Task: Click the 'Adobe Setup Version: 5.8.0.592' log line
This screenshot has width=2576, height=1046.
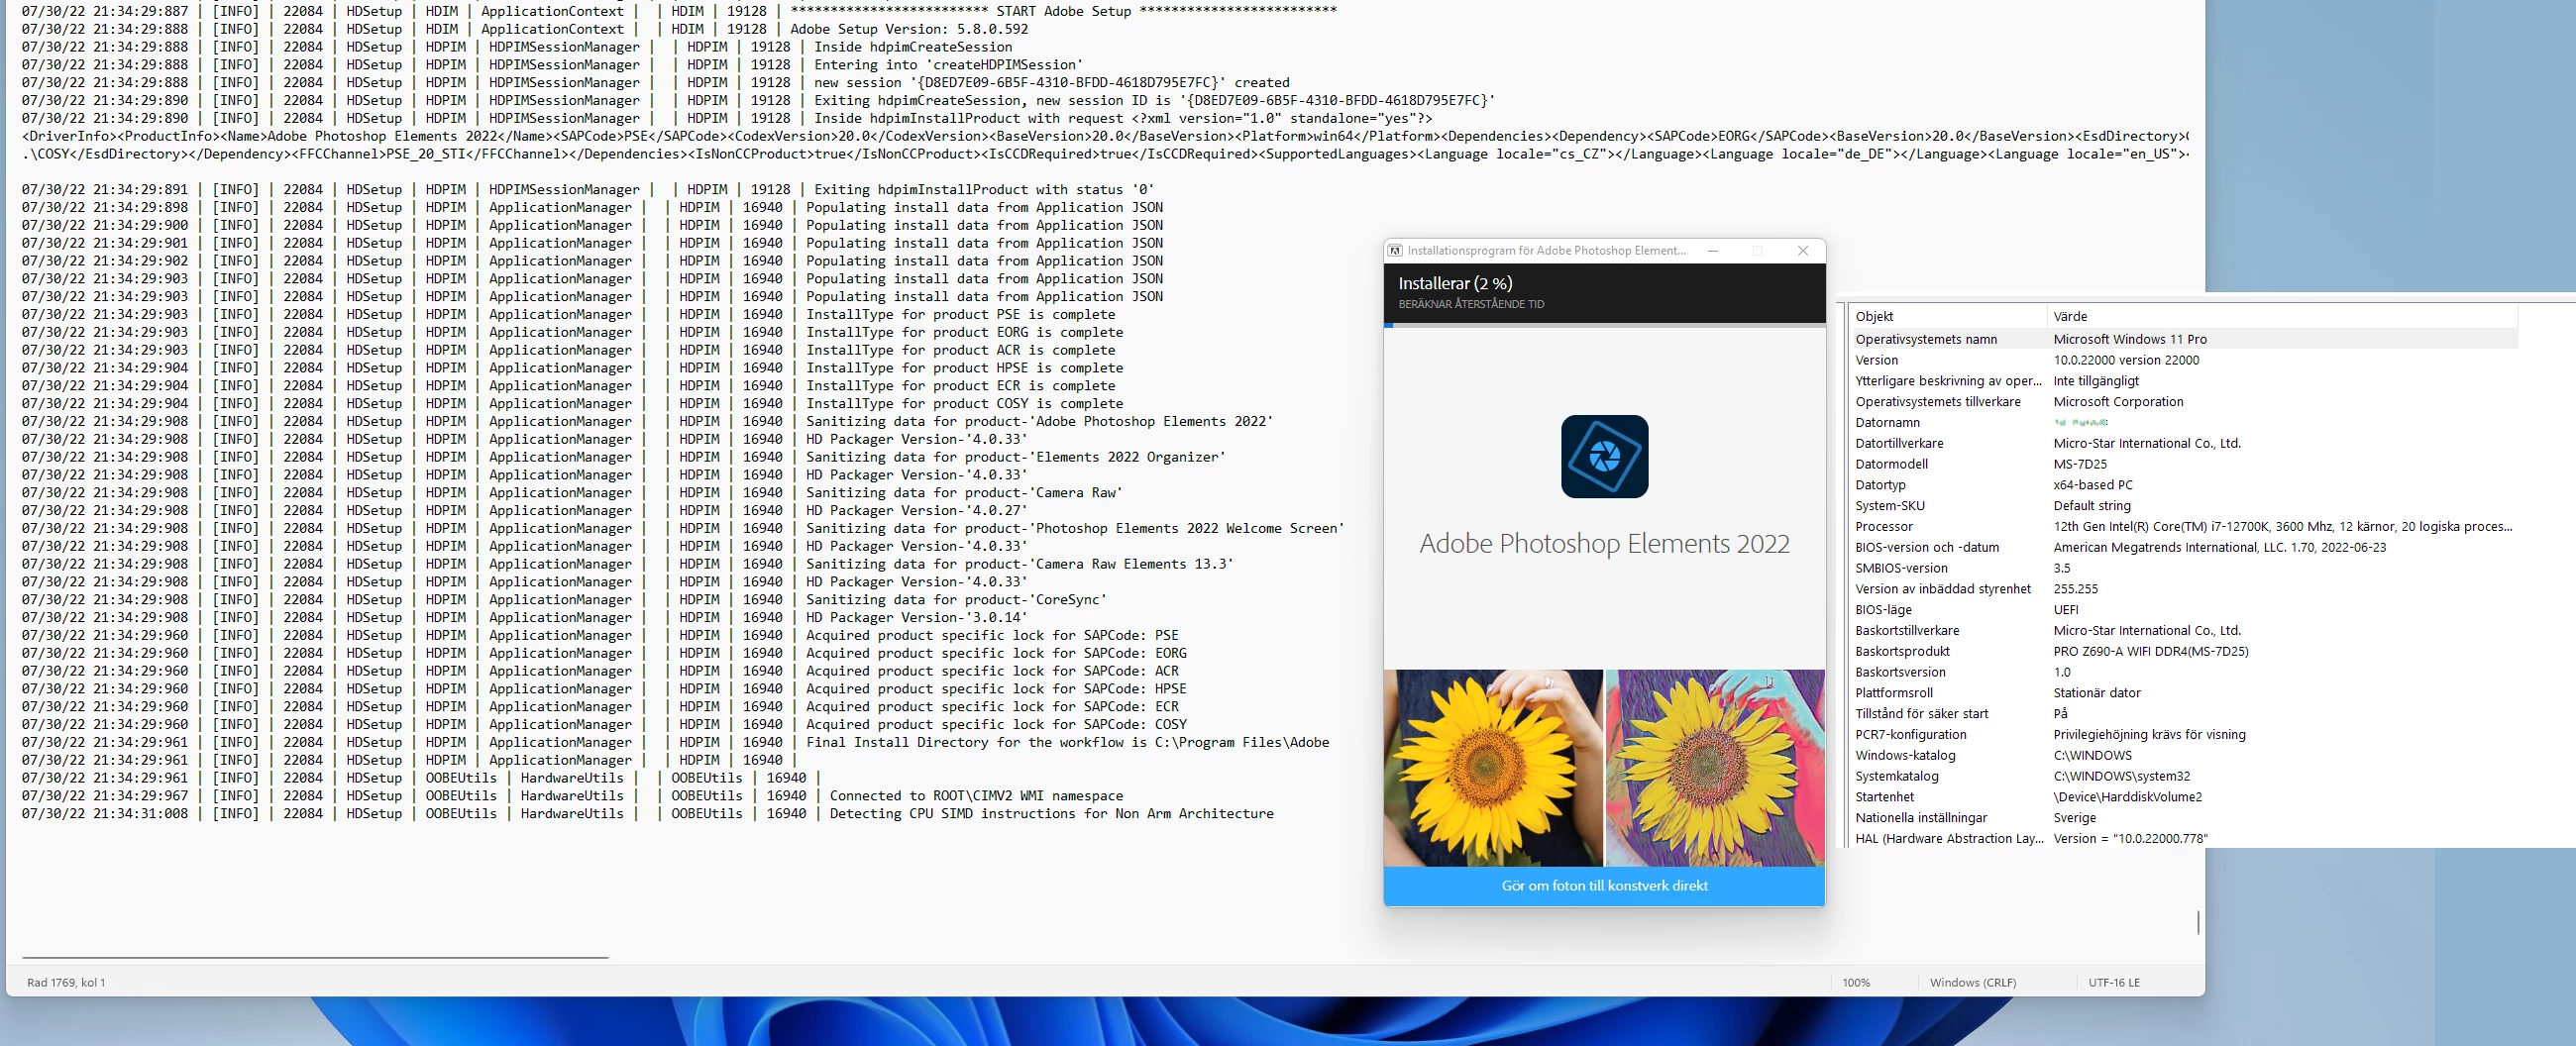Action: point(525,29)
